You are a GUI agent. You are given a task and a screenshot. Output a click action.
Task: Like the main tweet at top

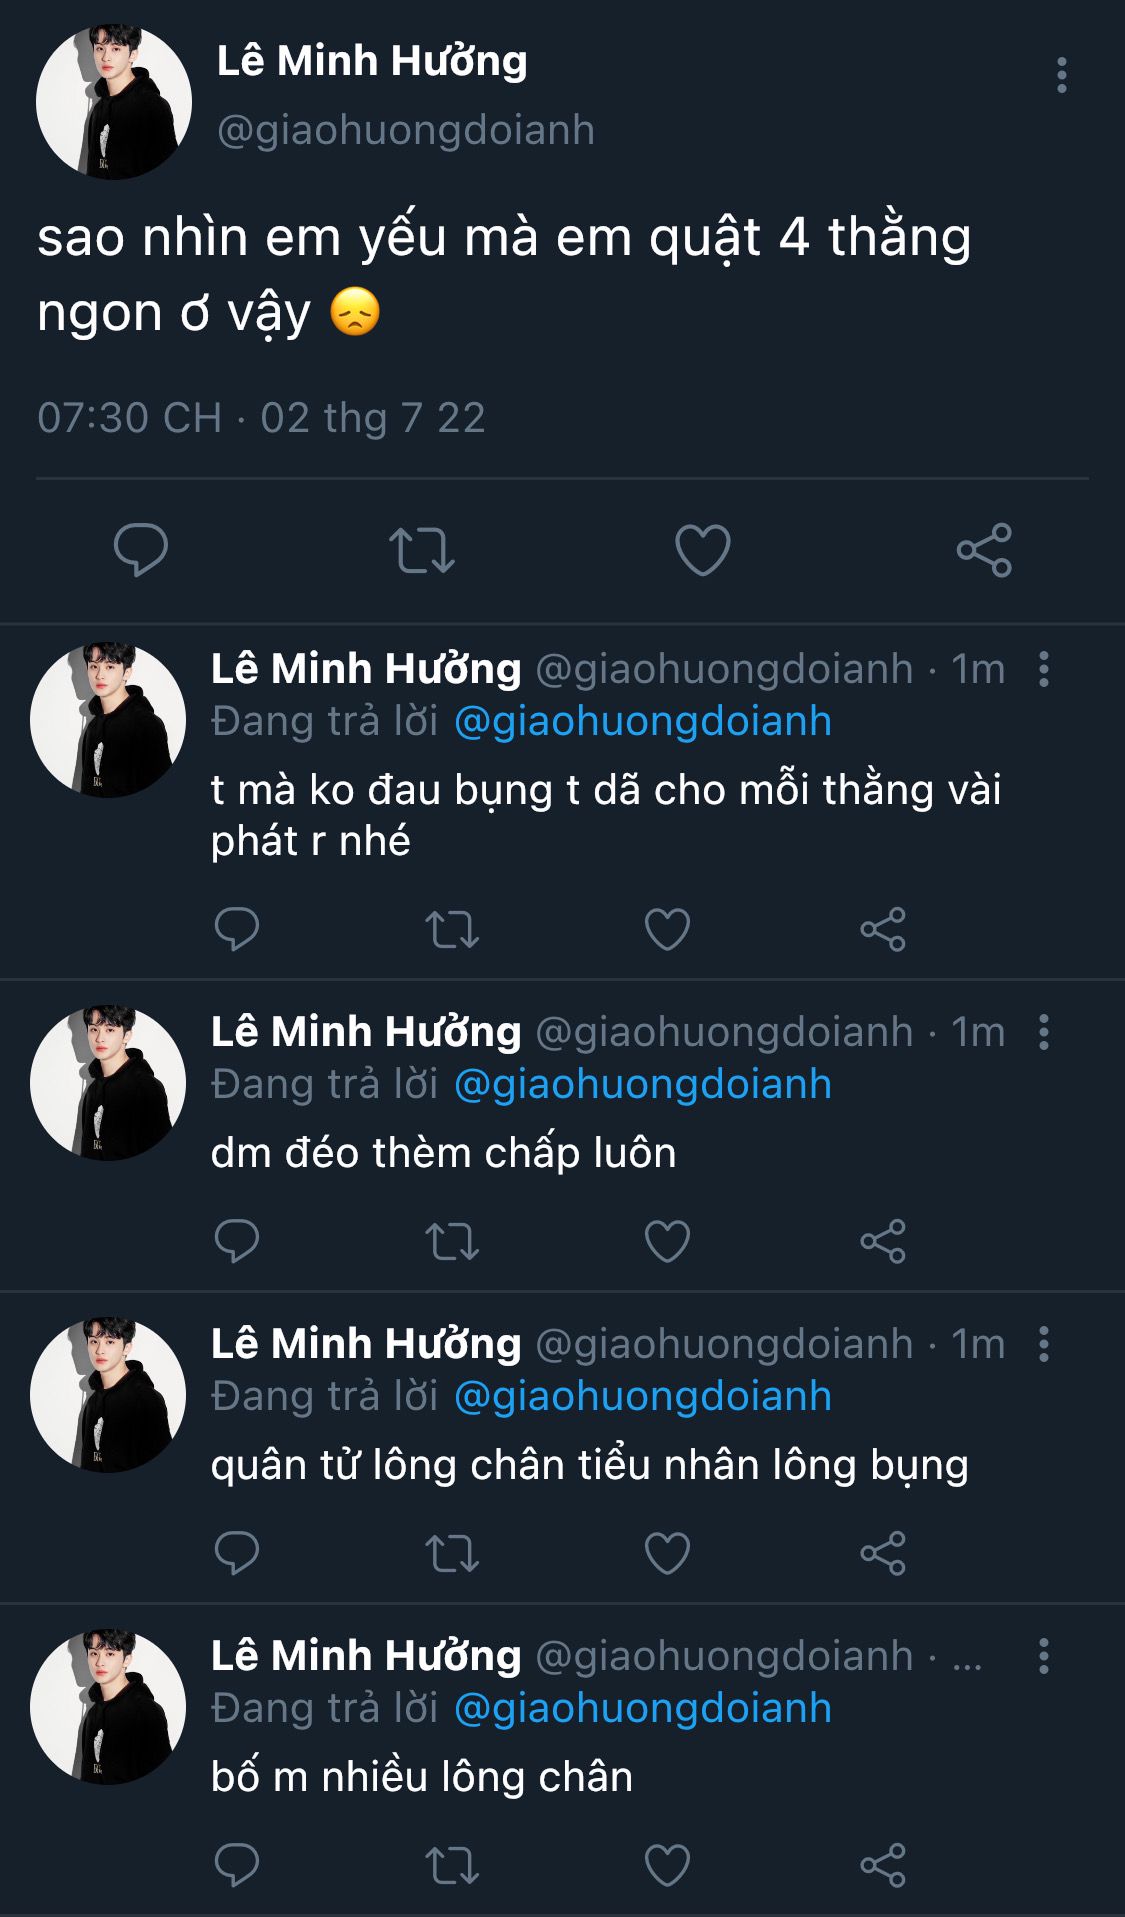(702, 550)
